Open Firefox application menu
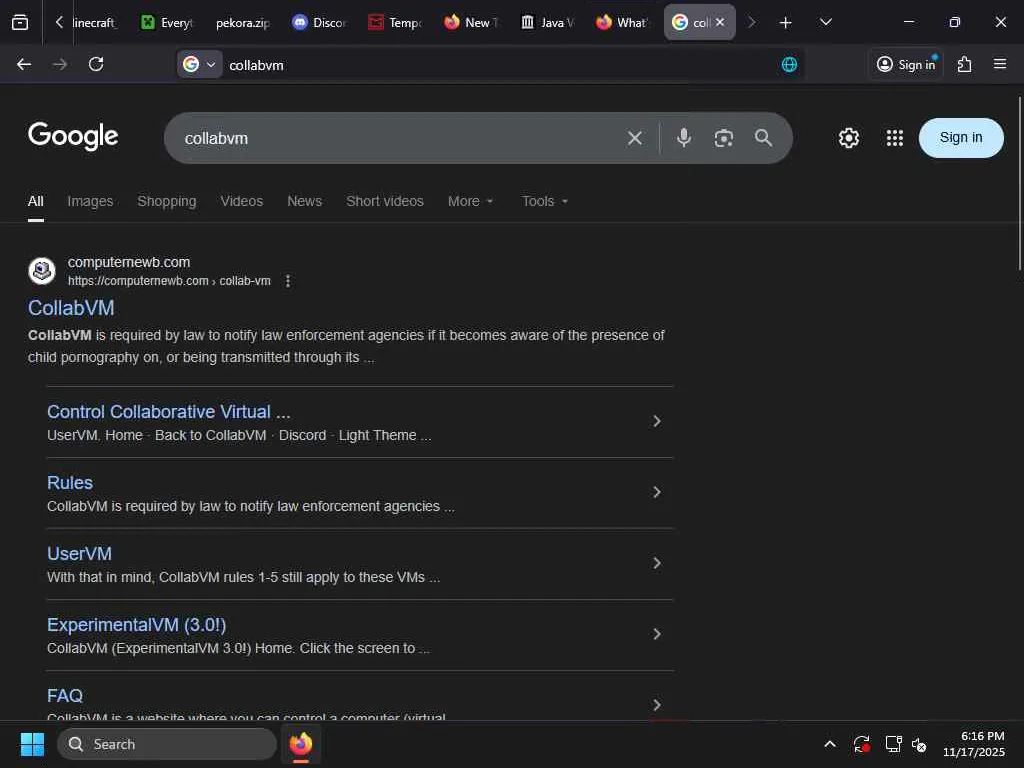This screenshot has width=1024, height=768. (x=1000, y=64)
